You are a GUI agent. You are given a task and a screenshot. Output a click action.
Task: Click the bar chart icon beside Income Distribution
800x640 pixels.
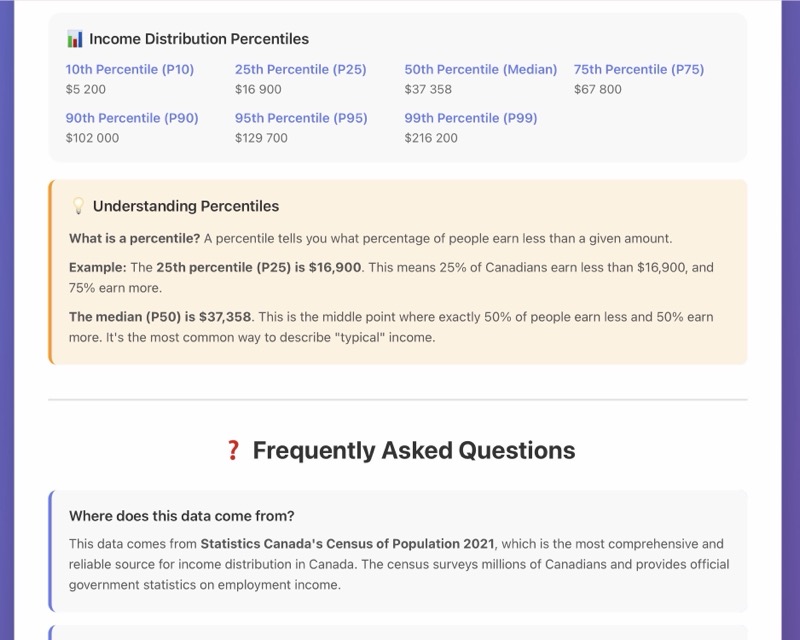(x=75, y=39)
